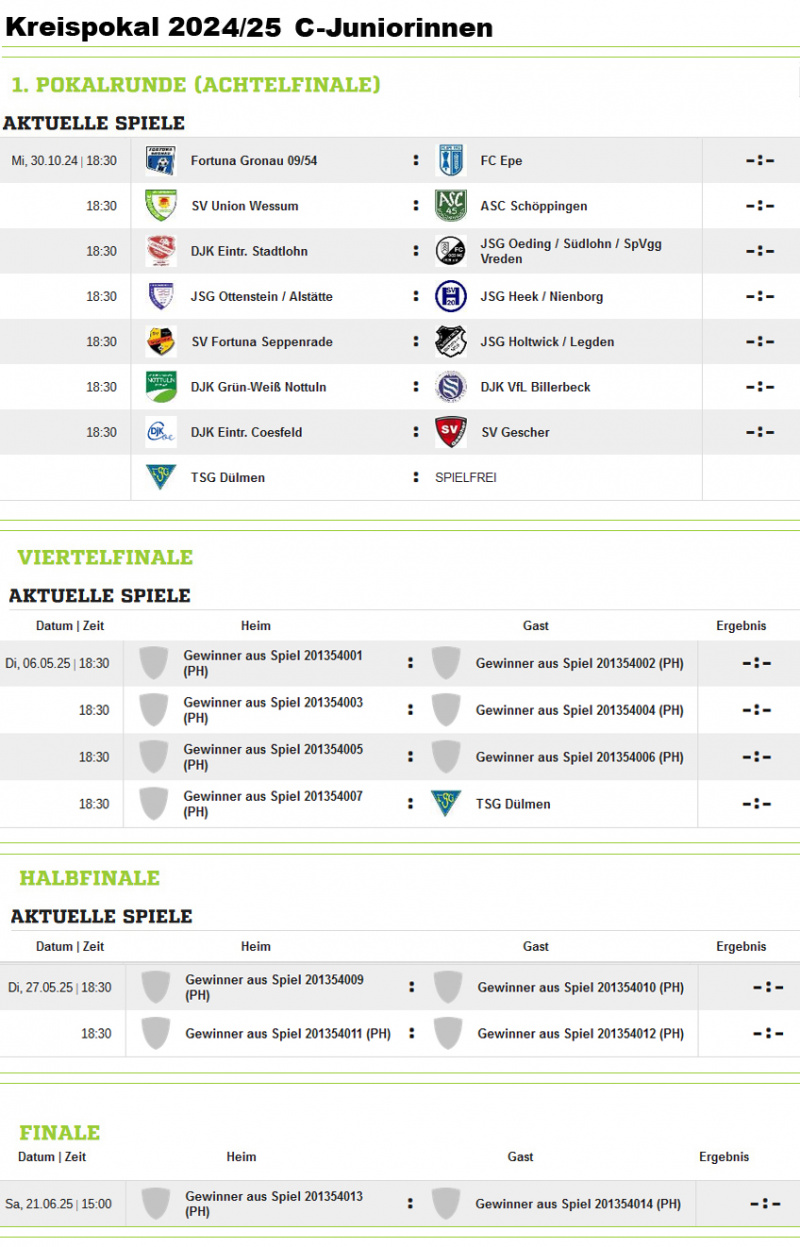This screenshot has width=800, height=1247.
Task: Click TSG Dülmen logo in Viertelfinale
Action: pos(446,804)
